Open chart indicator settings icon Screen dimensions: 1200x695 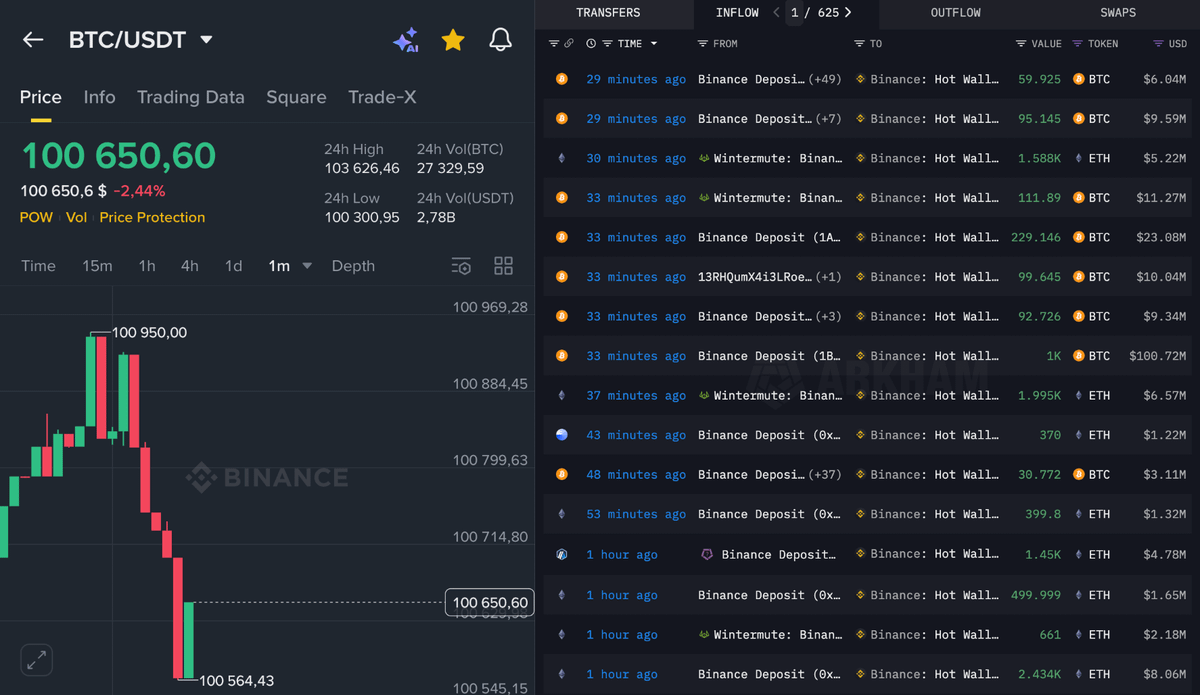[x=461, y=266]
